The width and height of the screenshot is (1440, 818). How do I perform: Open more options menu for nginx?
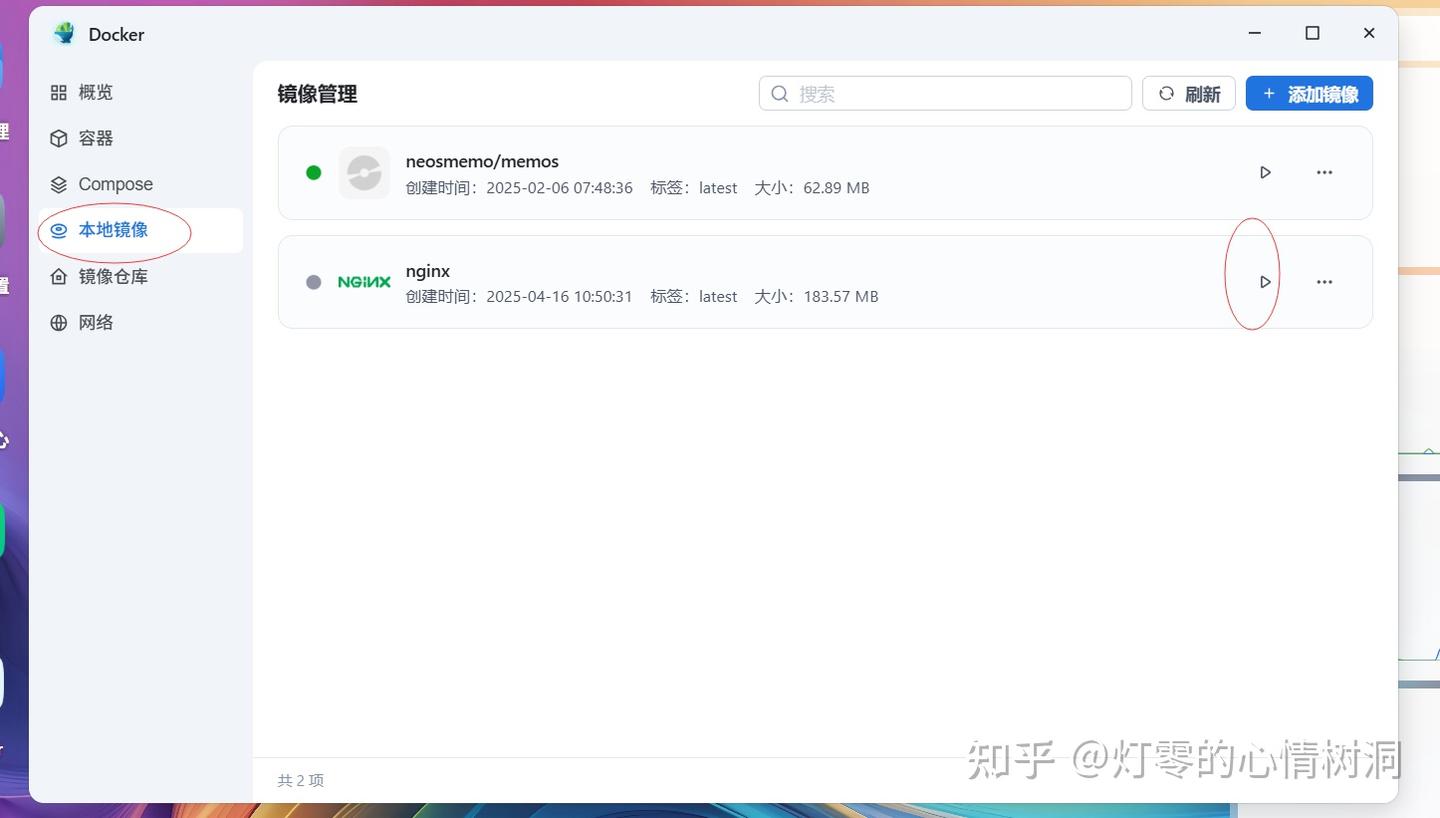point(1324,281)
